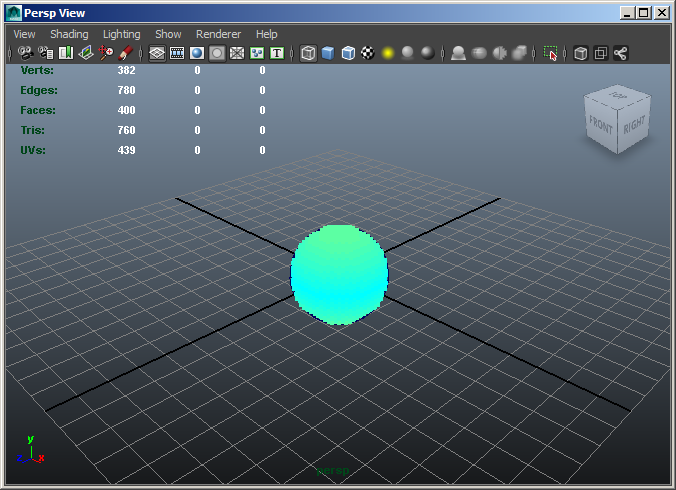Image resolution: width=676 pixels, height=490 pixels.
Task: Click the XYZ axis indicator
Action: (31, 449)
